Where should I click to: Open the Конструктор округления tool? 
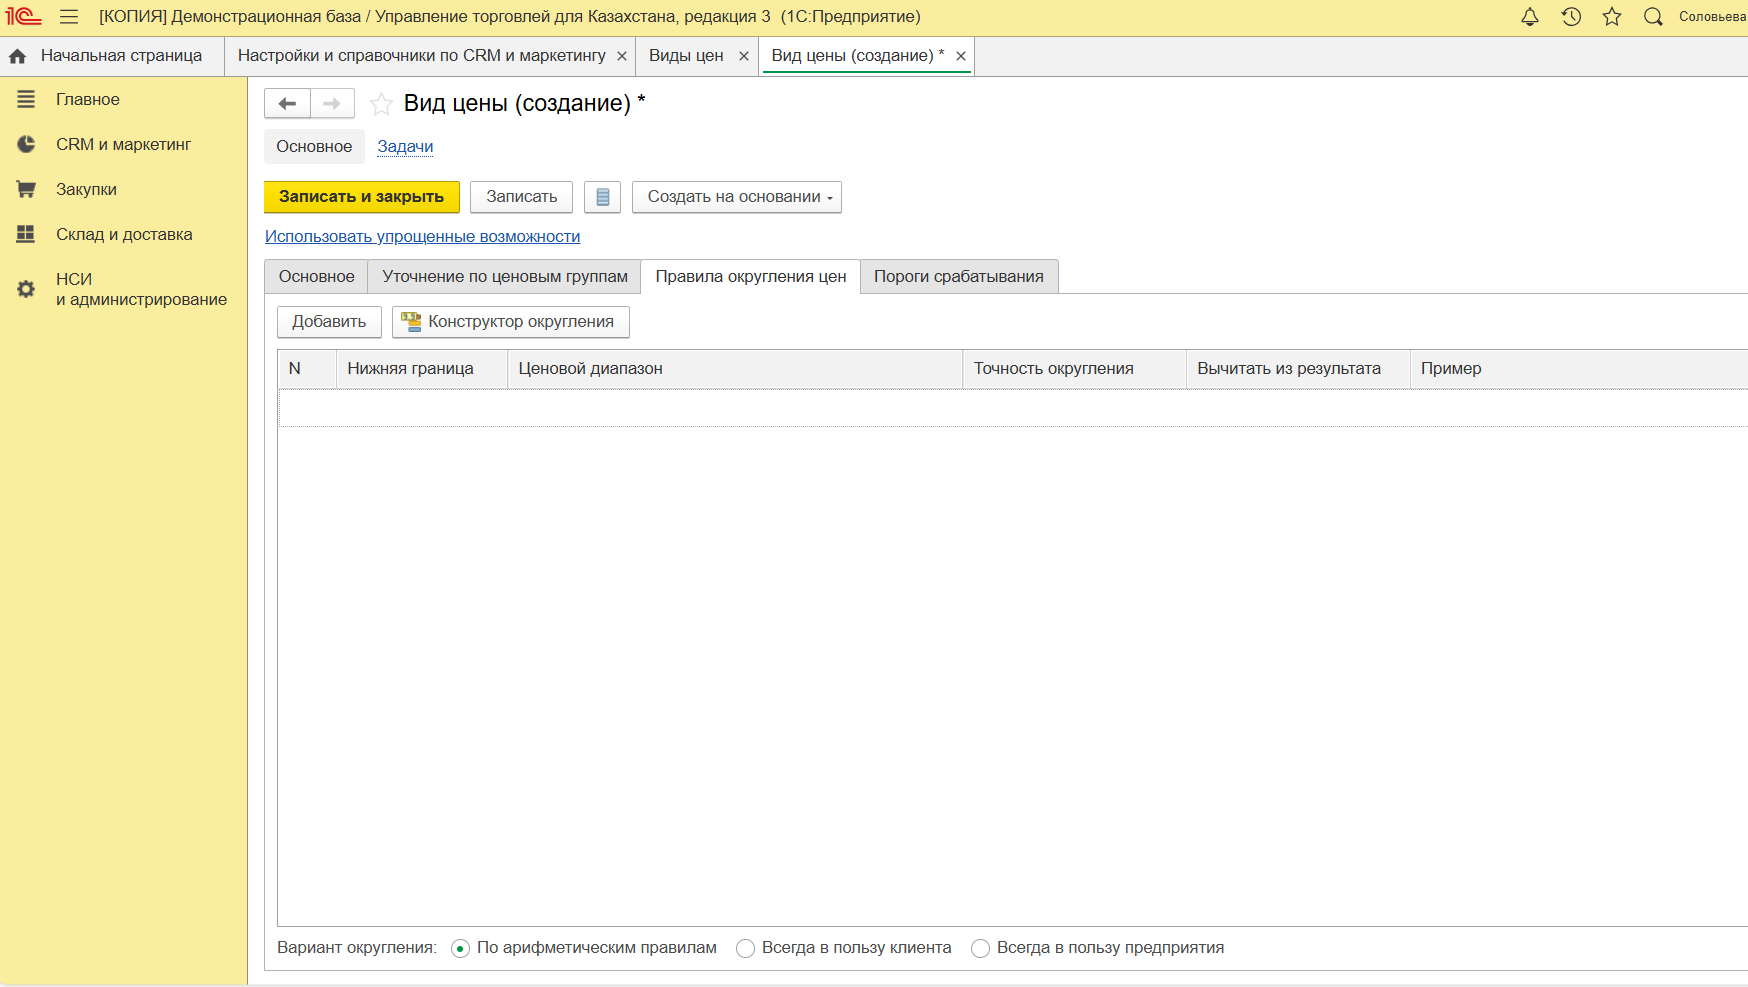coord(510,322)
